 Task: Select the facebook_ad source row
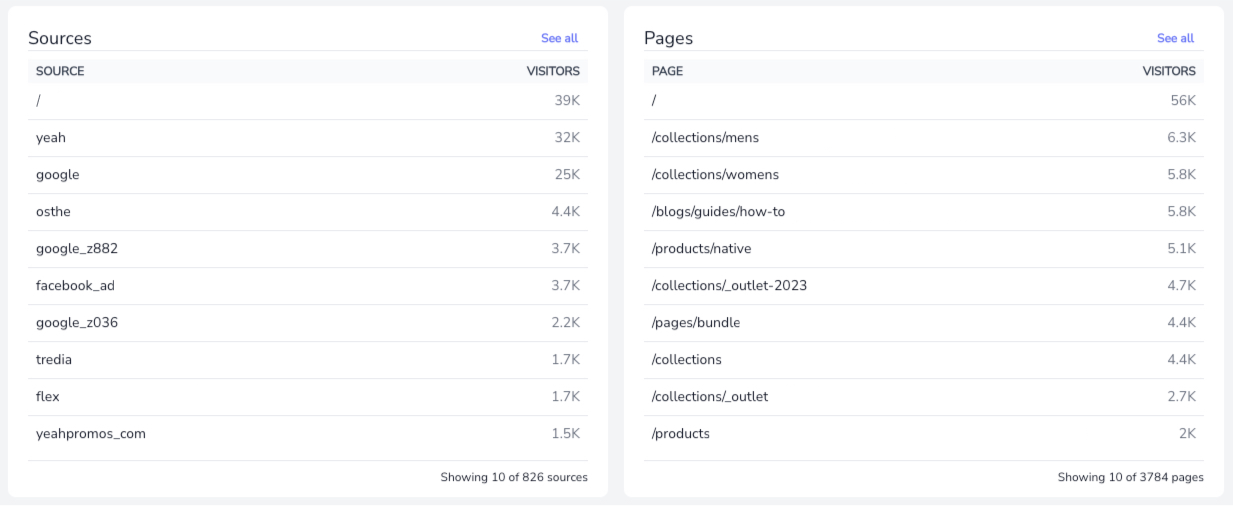pyautogui.click(x=308, y=286)
